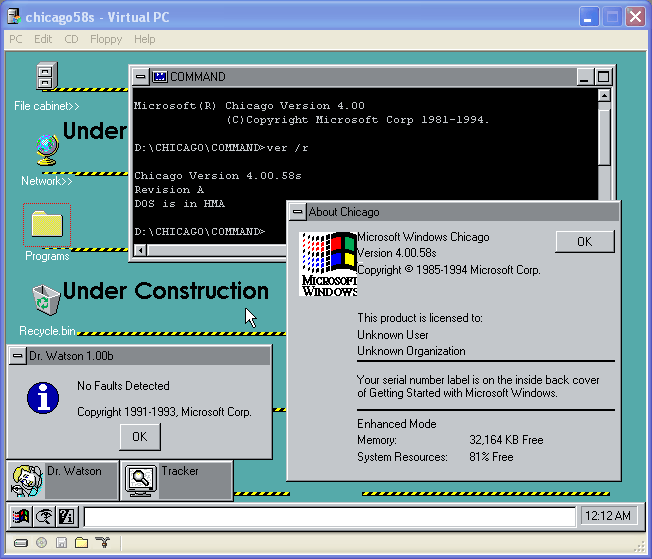Click 'Revision A' line in COMMAND
Image resolution: width=652 pixels, height=559 pixels.
[x=169, y=190]
